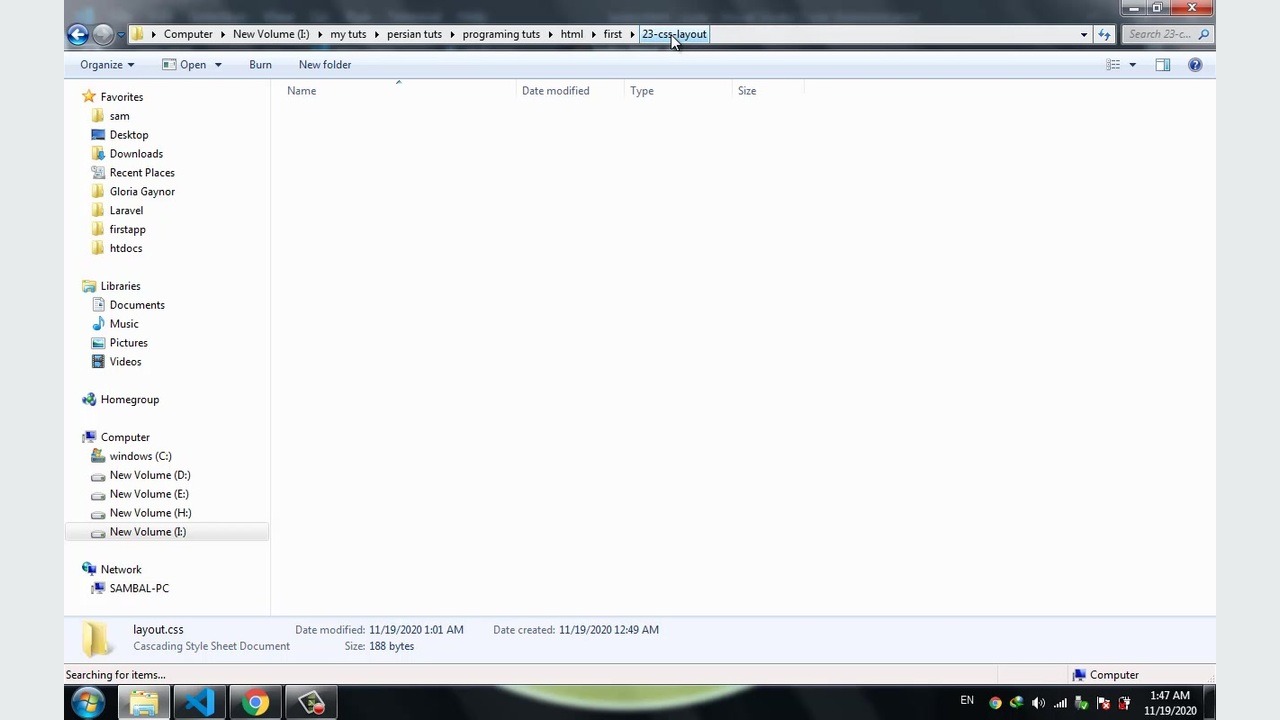Expand the arrow after 'programing tuts' breadcrumb
The width and height of the screenshot is (1280, 720).
click(550, 34)
